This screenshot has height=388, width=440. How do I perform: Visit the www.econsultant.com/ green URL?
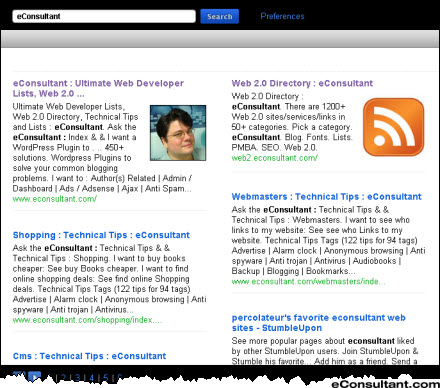(x=55, y=199)
